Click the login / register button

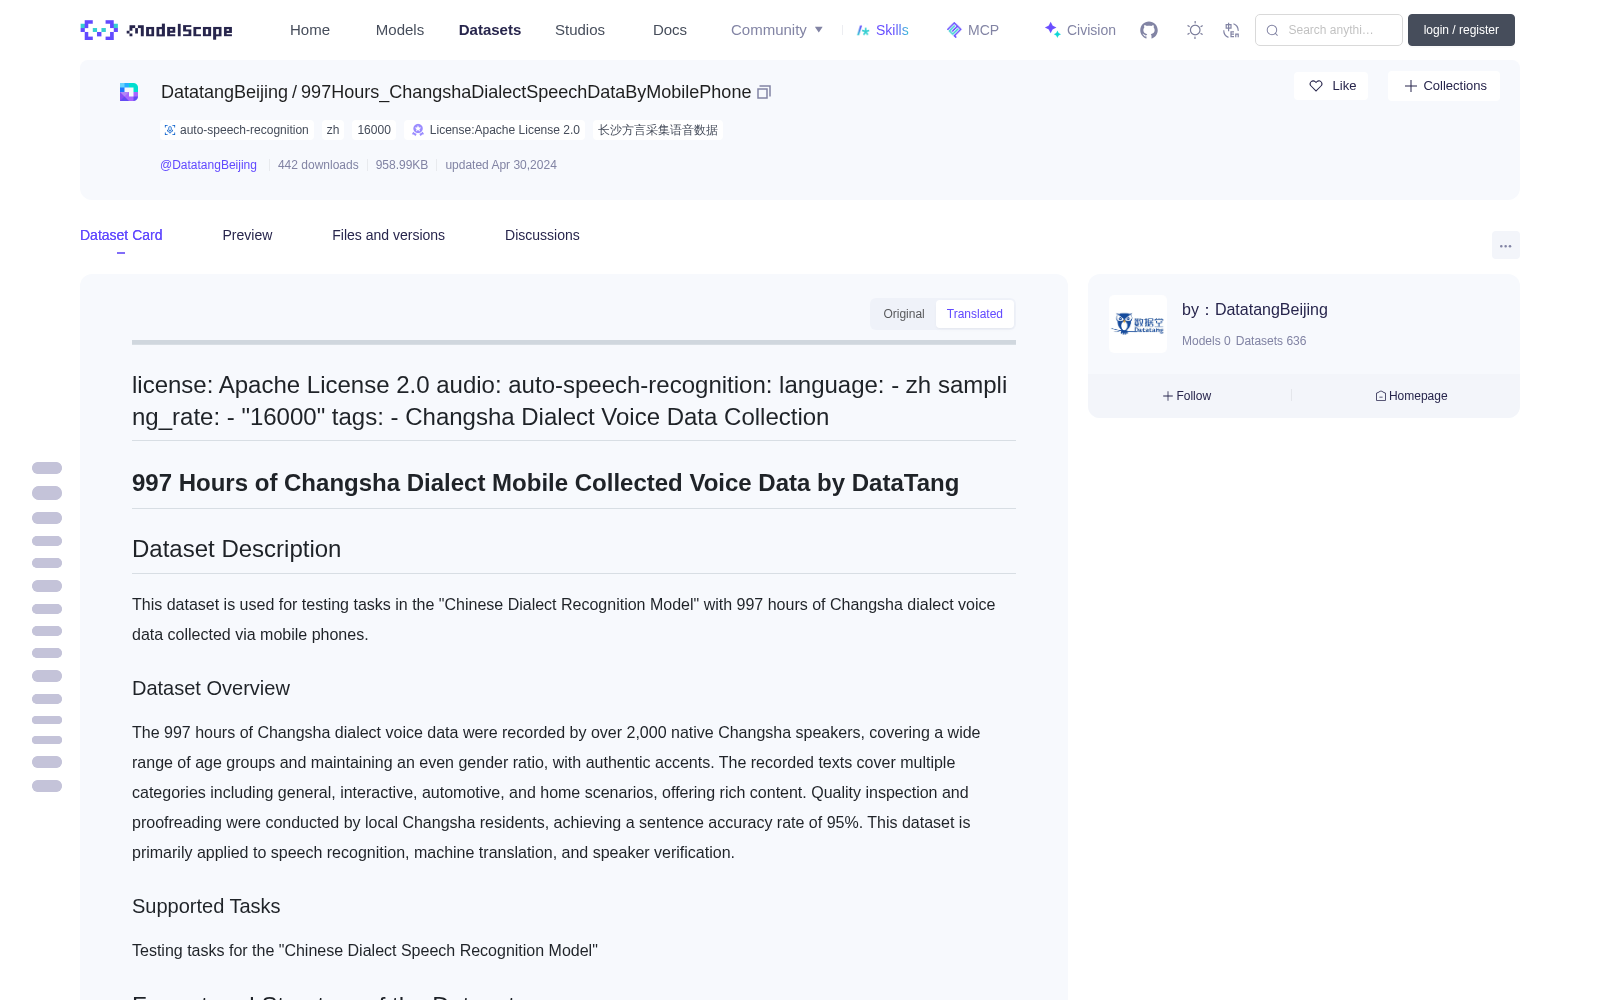pos(1461,30)
